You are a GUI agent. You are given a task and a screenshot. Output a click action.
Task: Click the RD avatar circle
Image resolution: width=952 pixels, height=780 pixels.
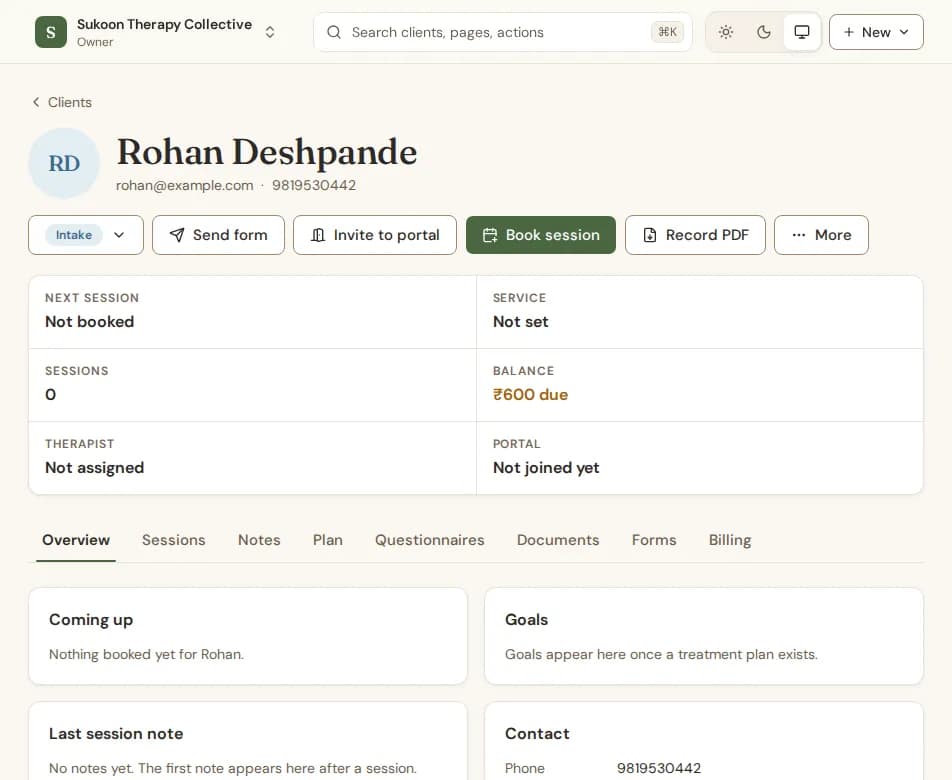pos(64,163)
